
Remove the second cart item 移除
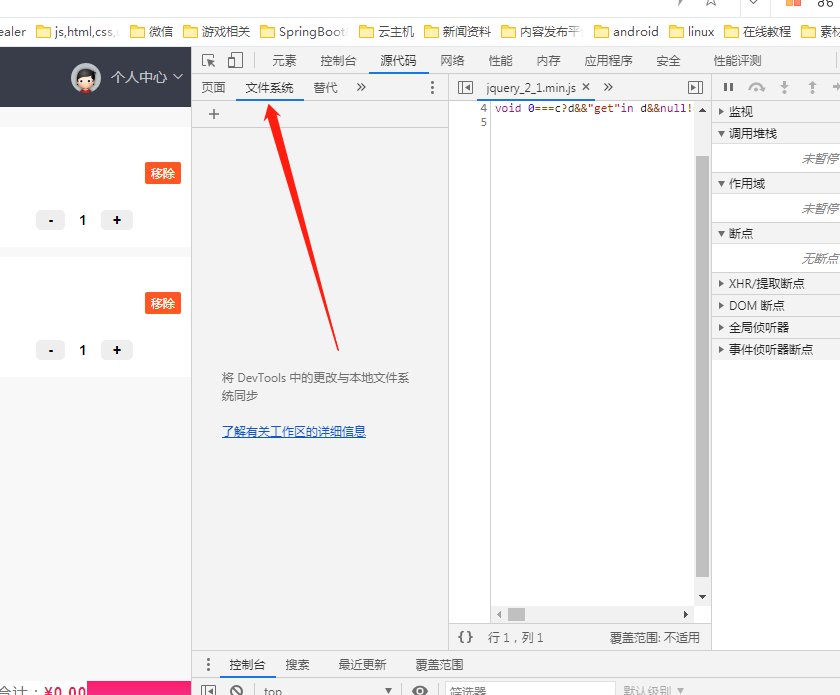tap(163, 303)
